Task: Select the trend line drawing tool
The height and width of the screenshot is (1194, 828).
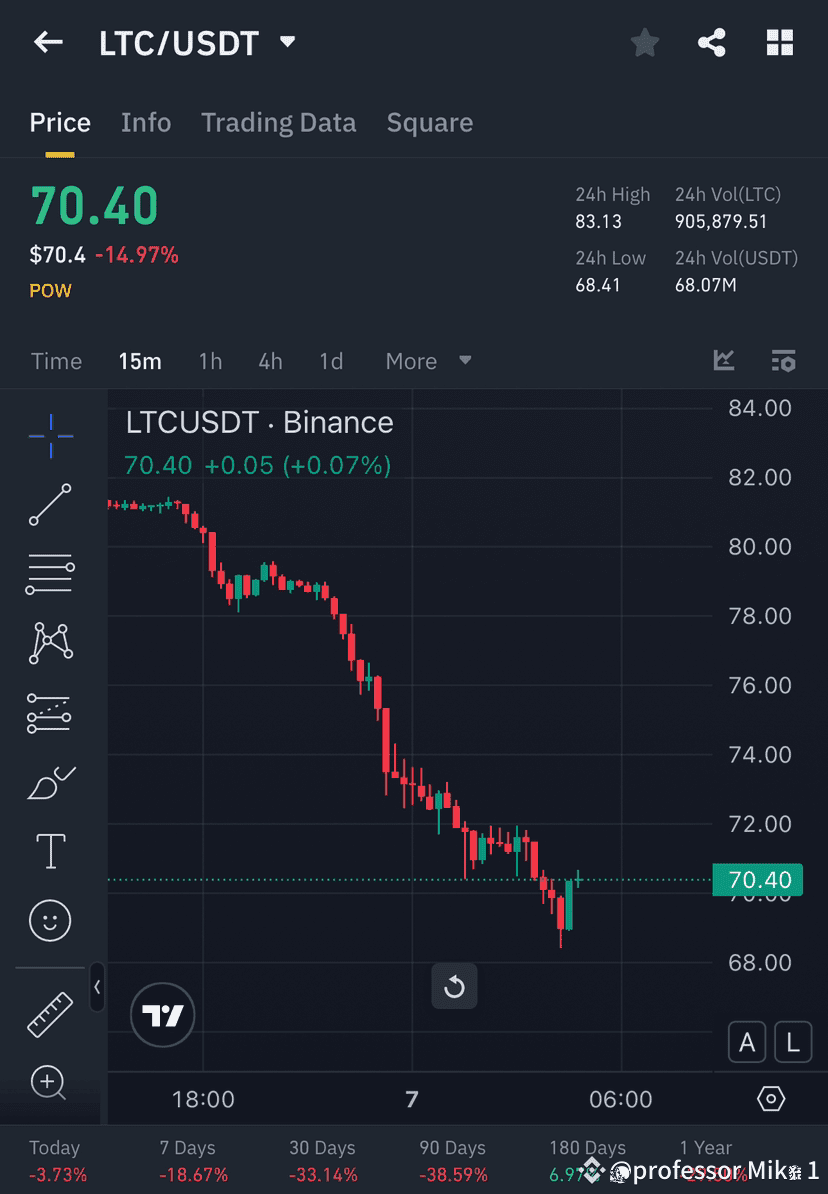Action: click(50, 505)
